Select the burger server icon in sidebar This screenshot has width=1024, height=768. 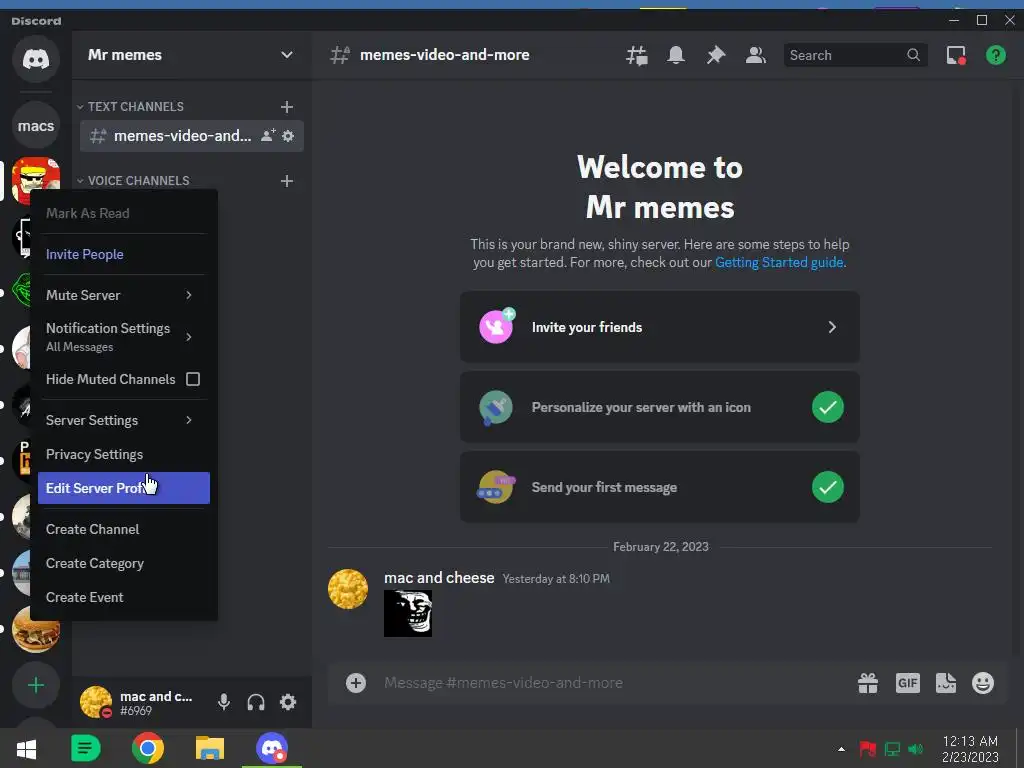click(x=36, y=629)
